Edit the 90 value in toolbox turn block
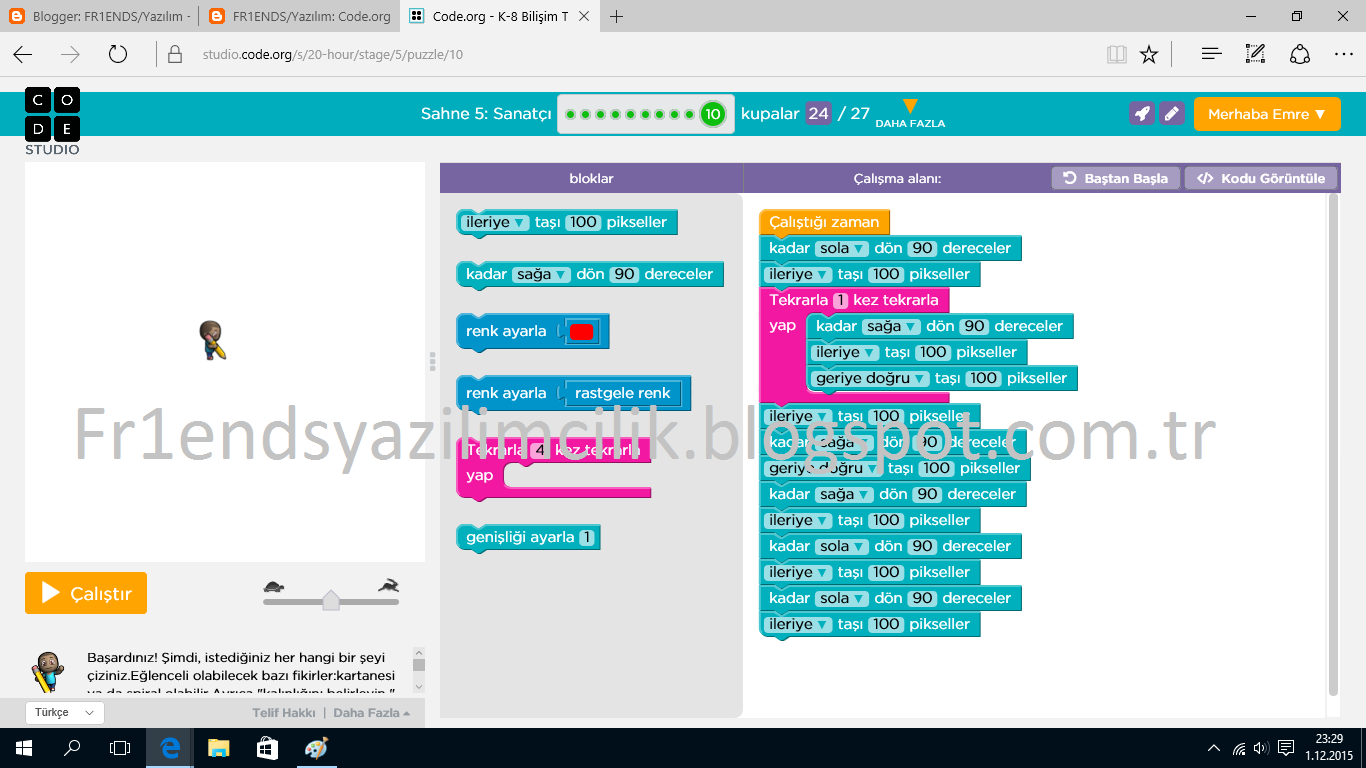Viewport: 1366px width, 768px height. 624,274
